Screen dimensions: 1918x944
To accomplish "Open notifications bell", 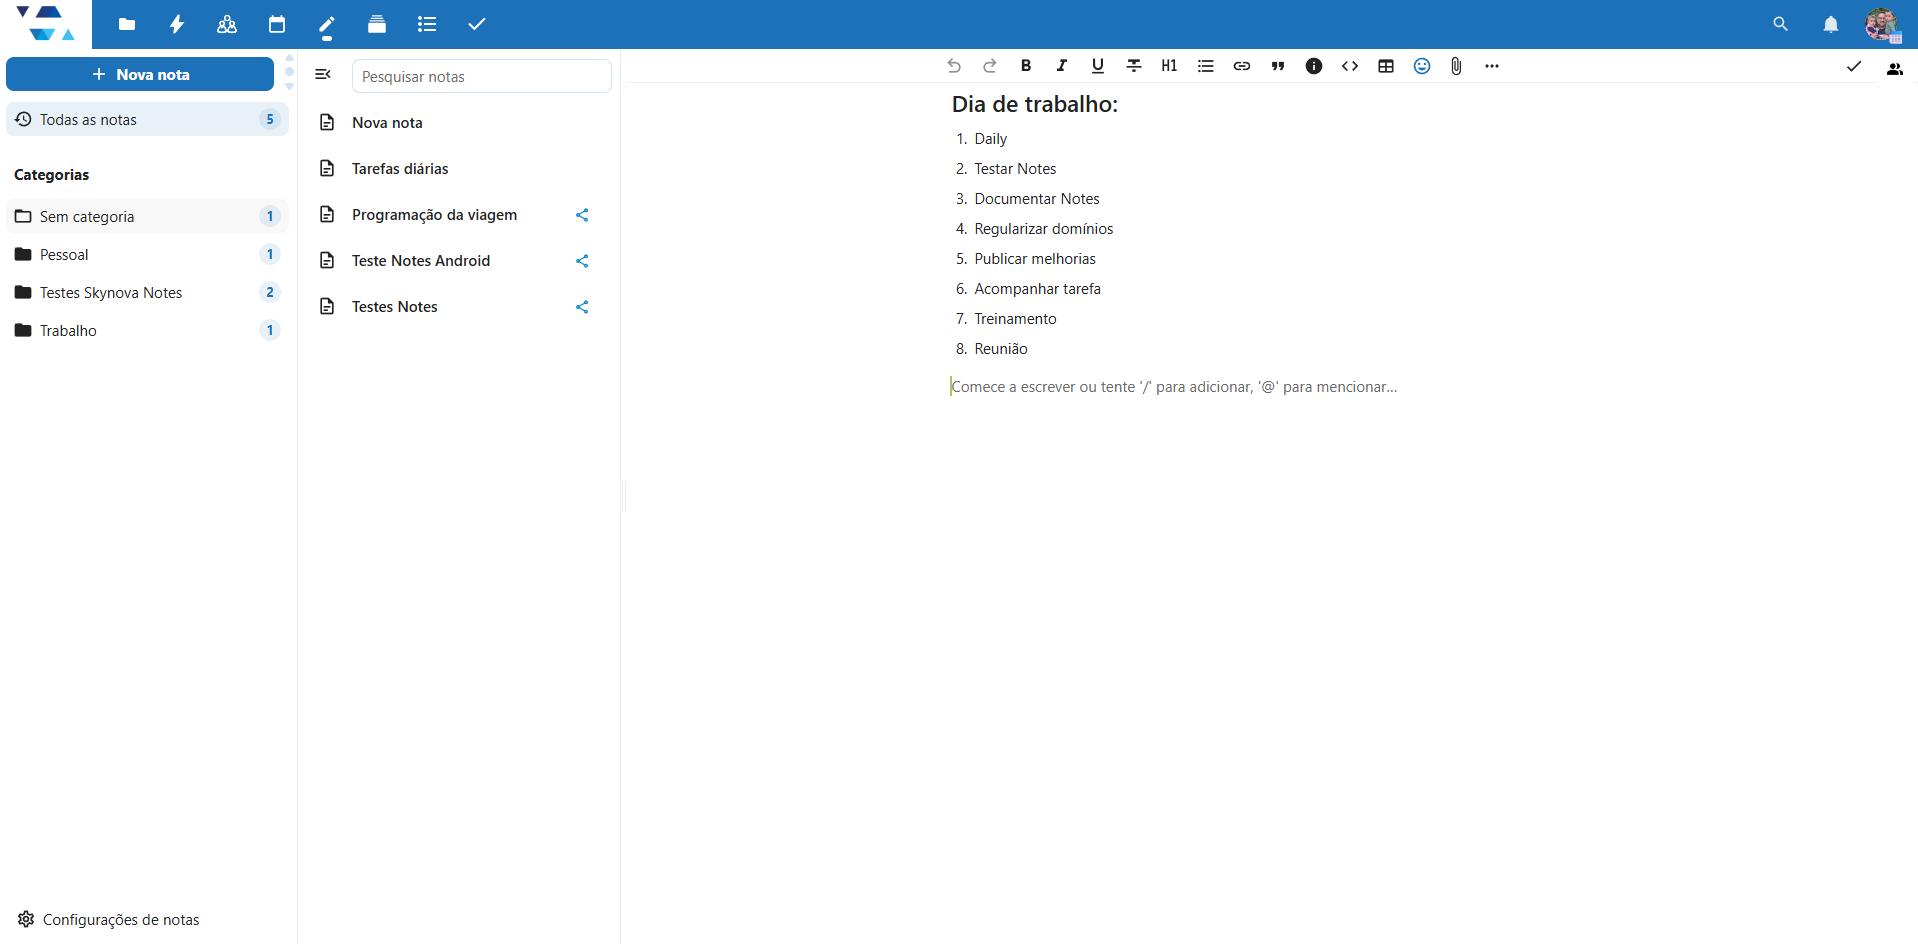I will tap(1830, 24).
